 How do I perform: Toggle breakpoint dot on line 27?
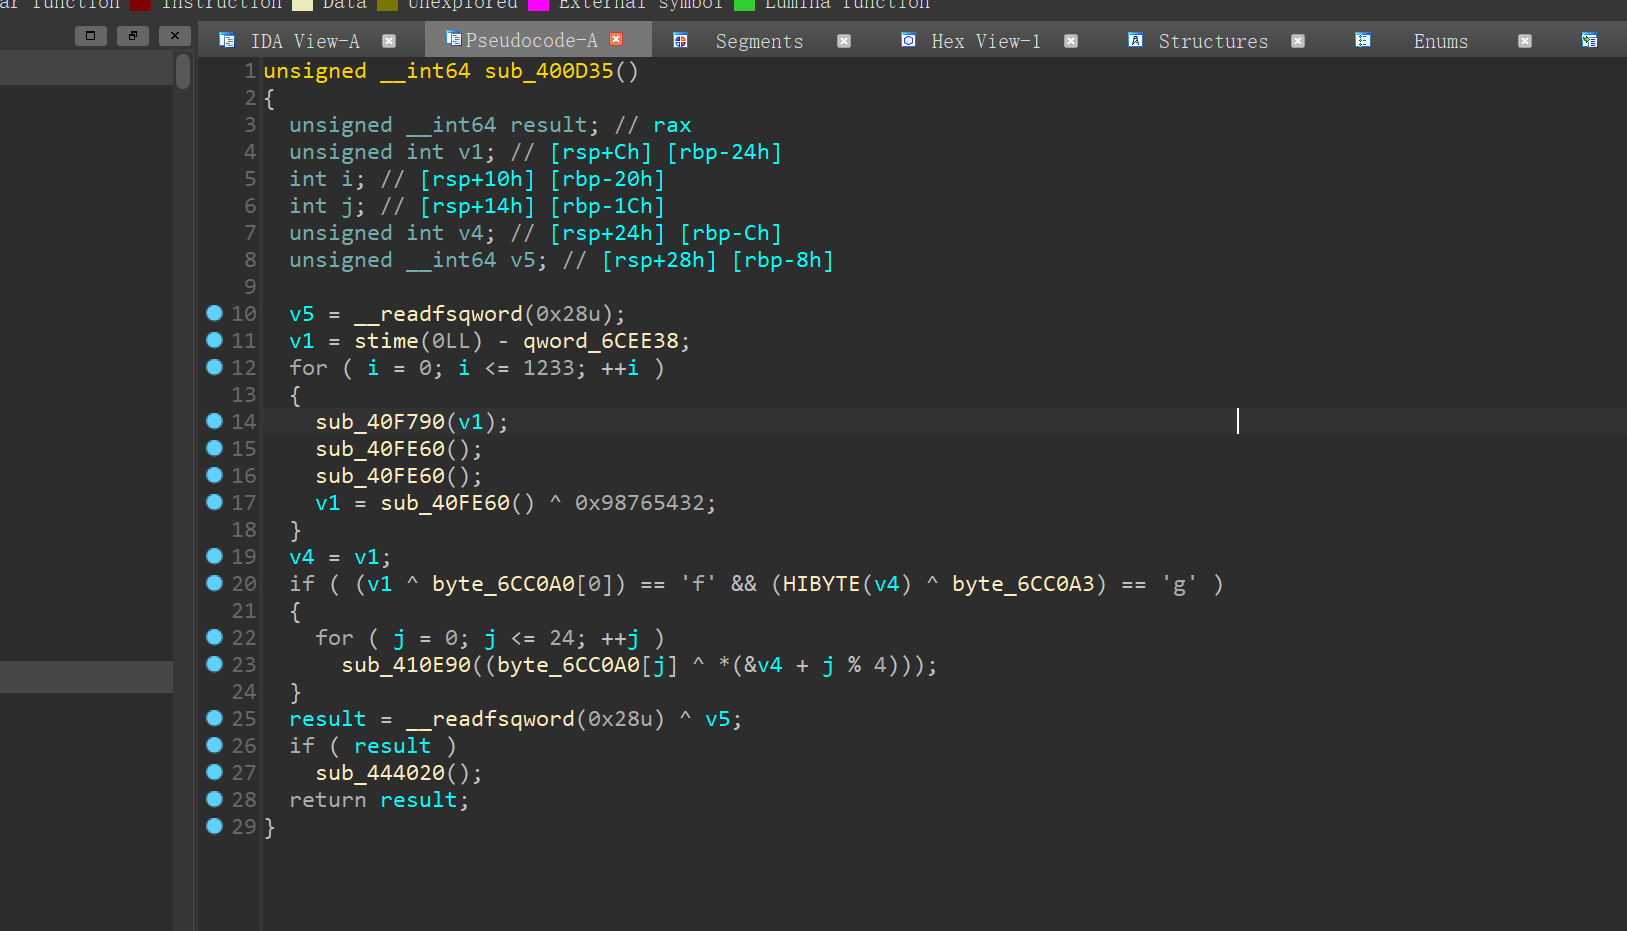pyautogui.click(x=214, y=772)
